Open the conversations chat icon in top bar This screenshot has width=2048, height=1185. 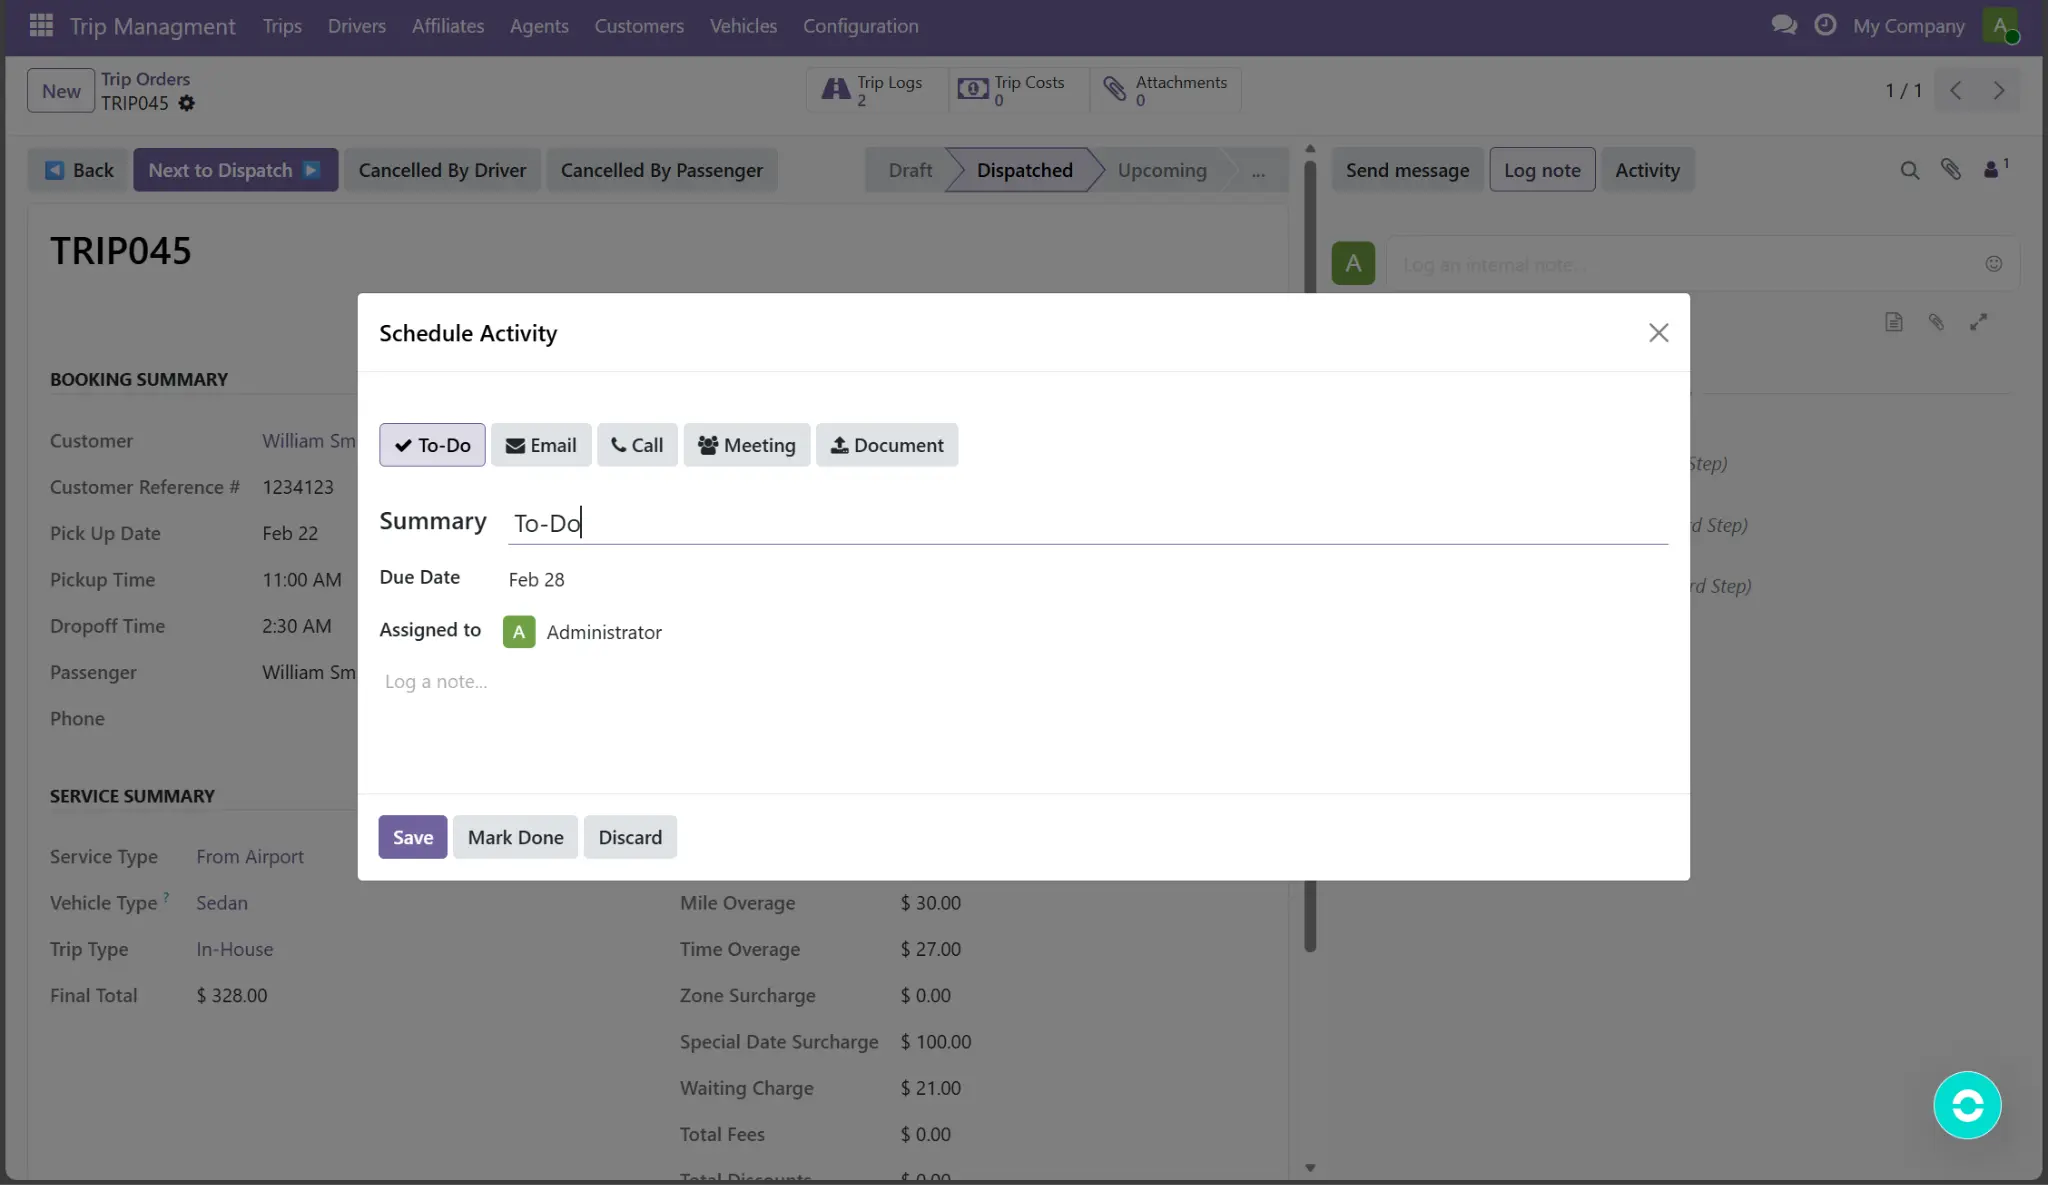[1784, 25]
